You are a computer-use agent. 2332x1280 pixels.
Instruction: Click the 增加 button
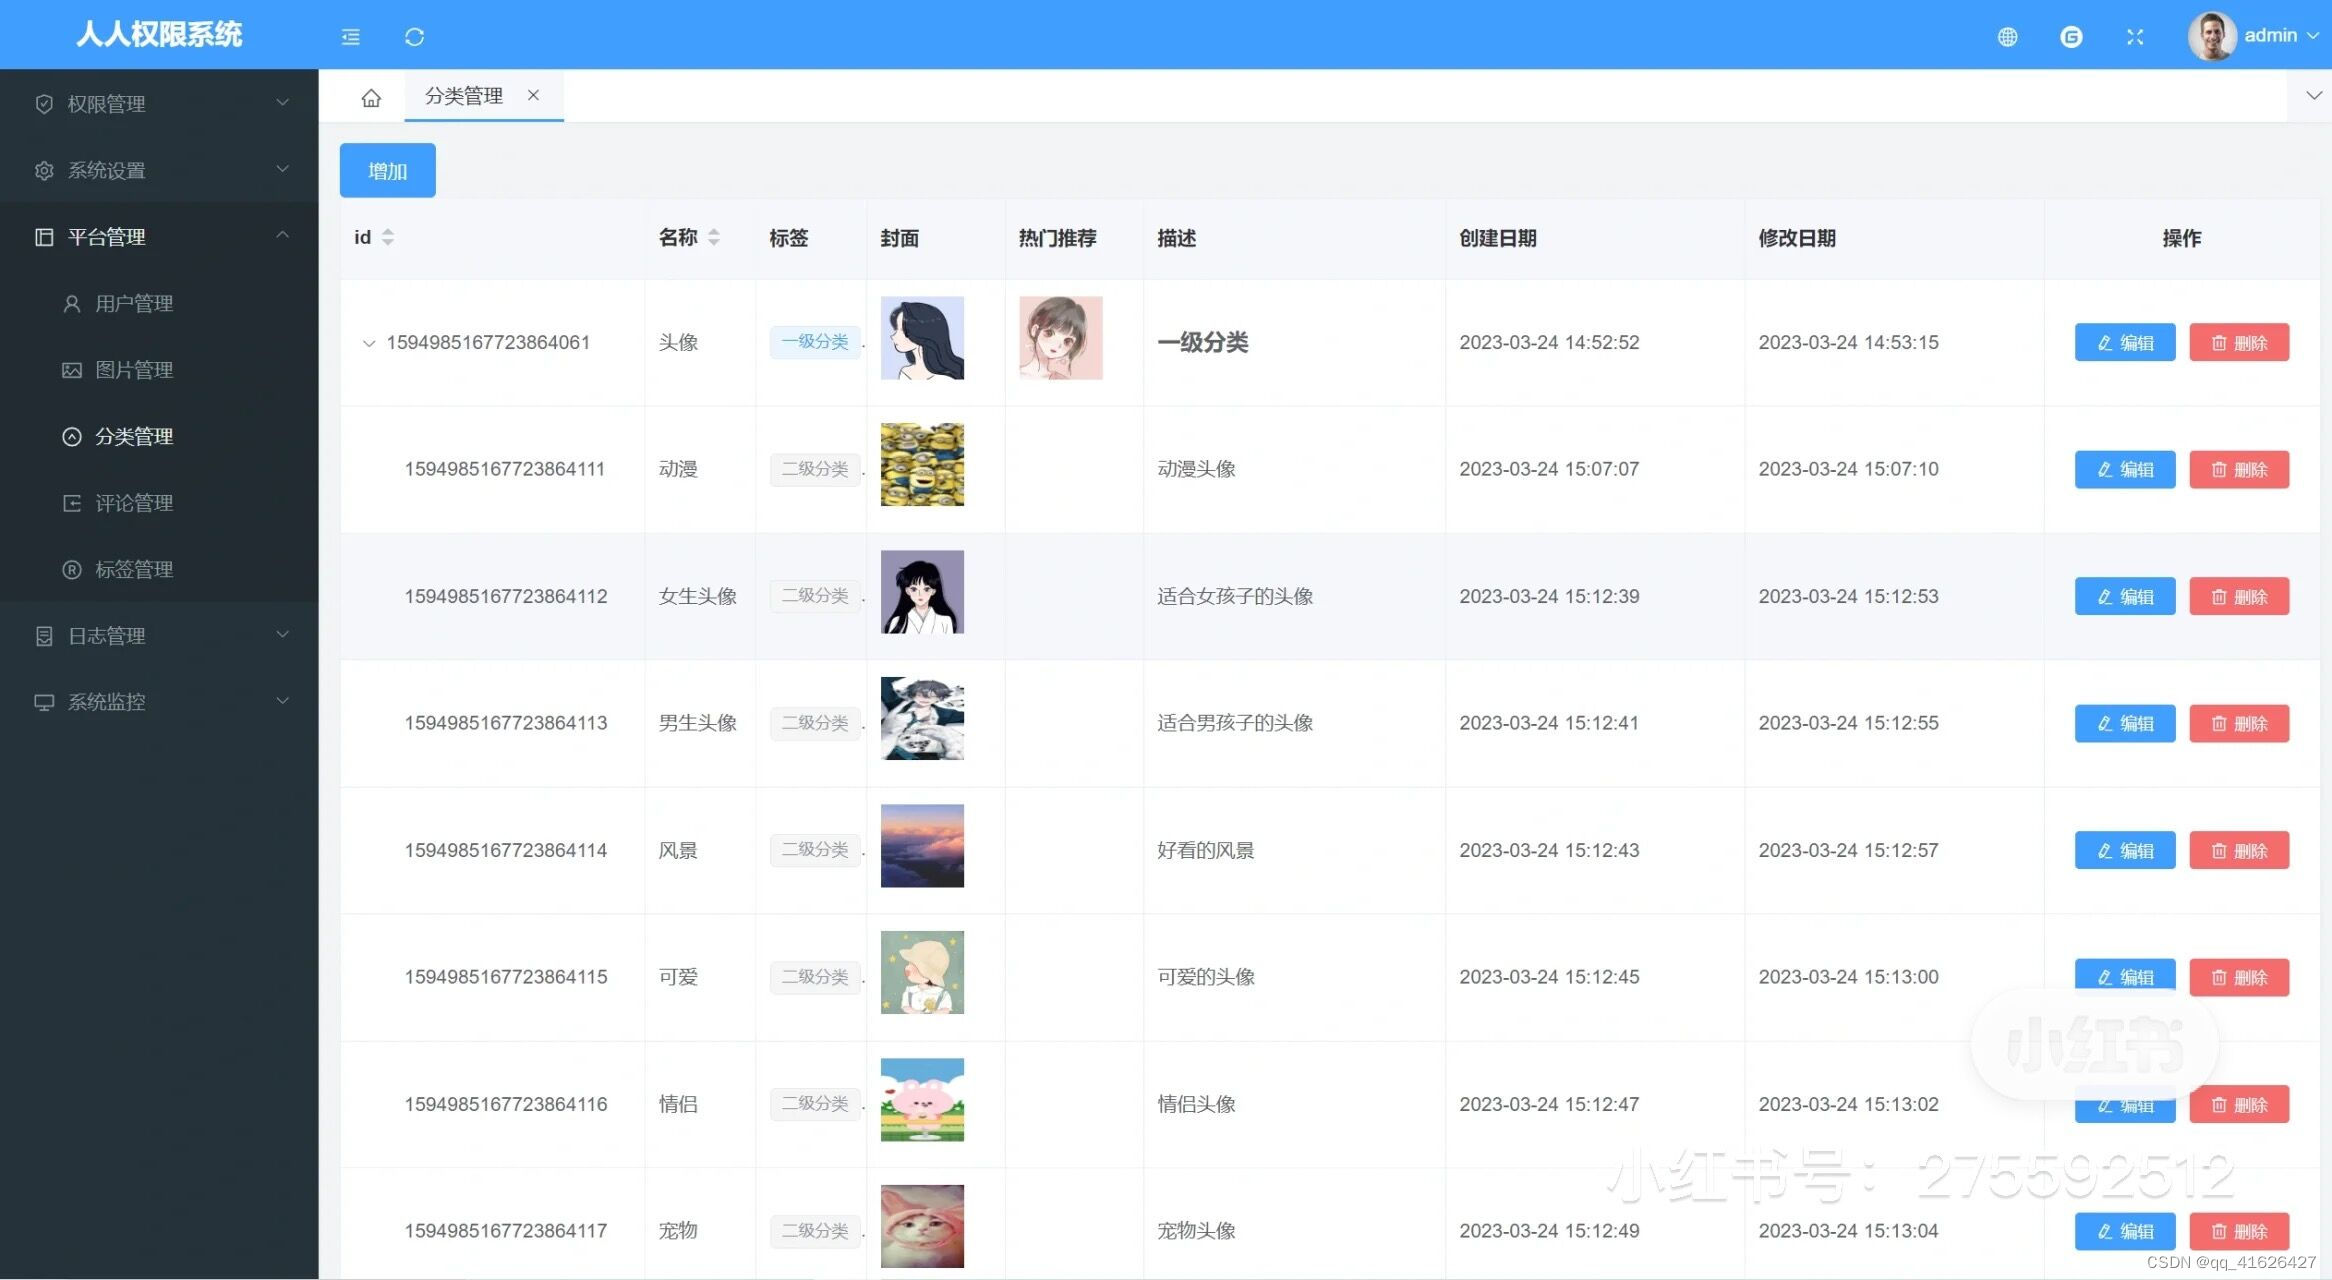point(387,171)
